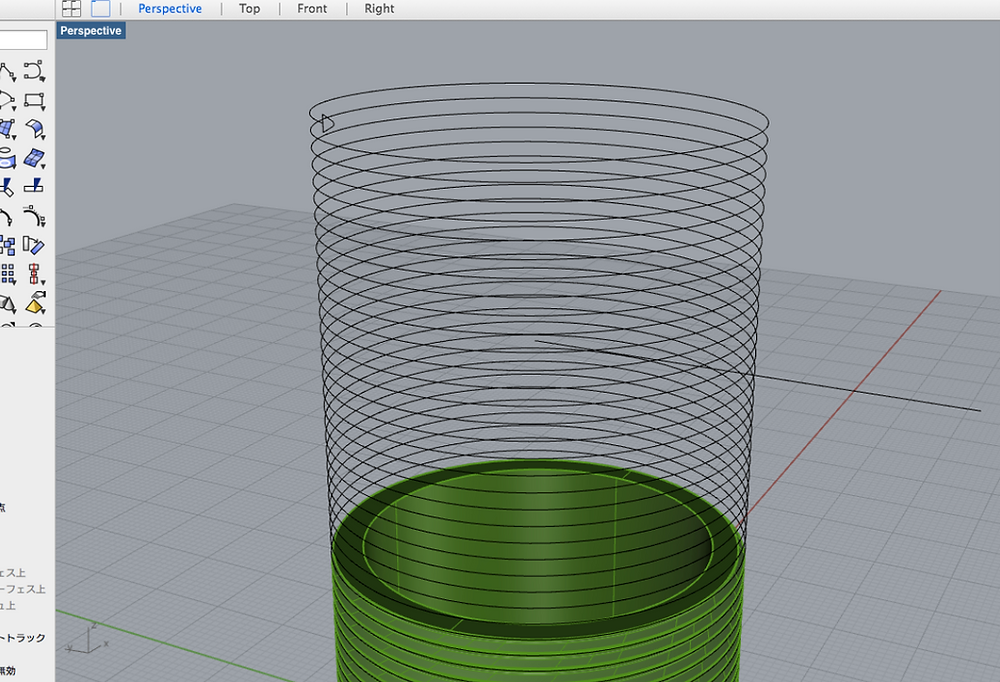The image size is (1000, 682).
Task: Select the Surface from corner points tool
Action: coord(7,129)
